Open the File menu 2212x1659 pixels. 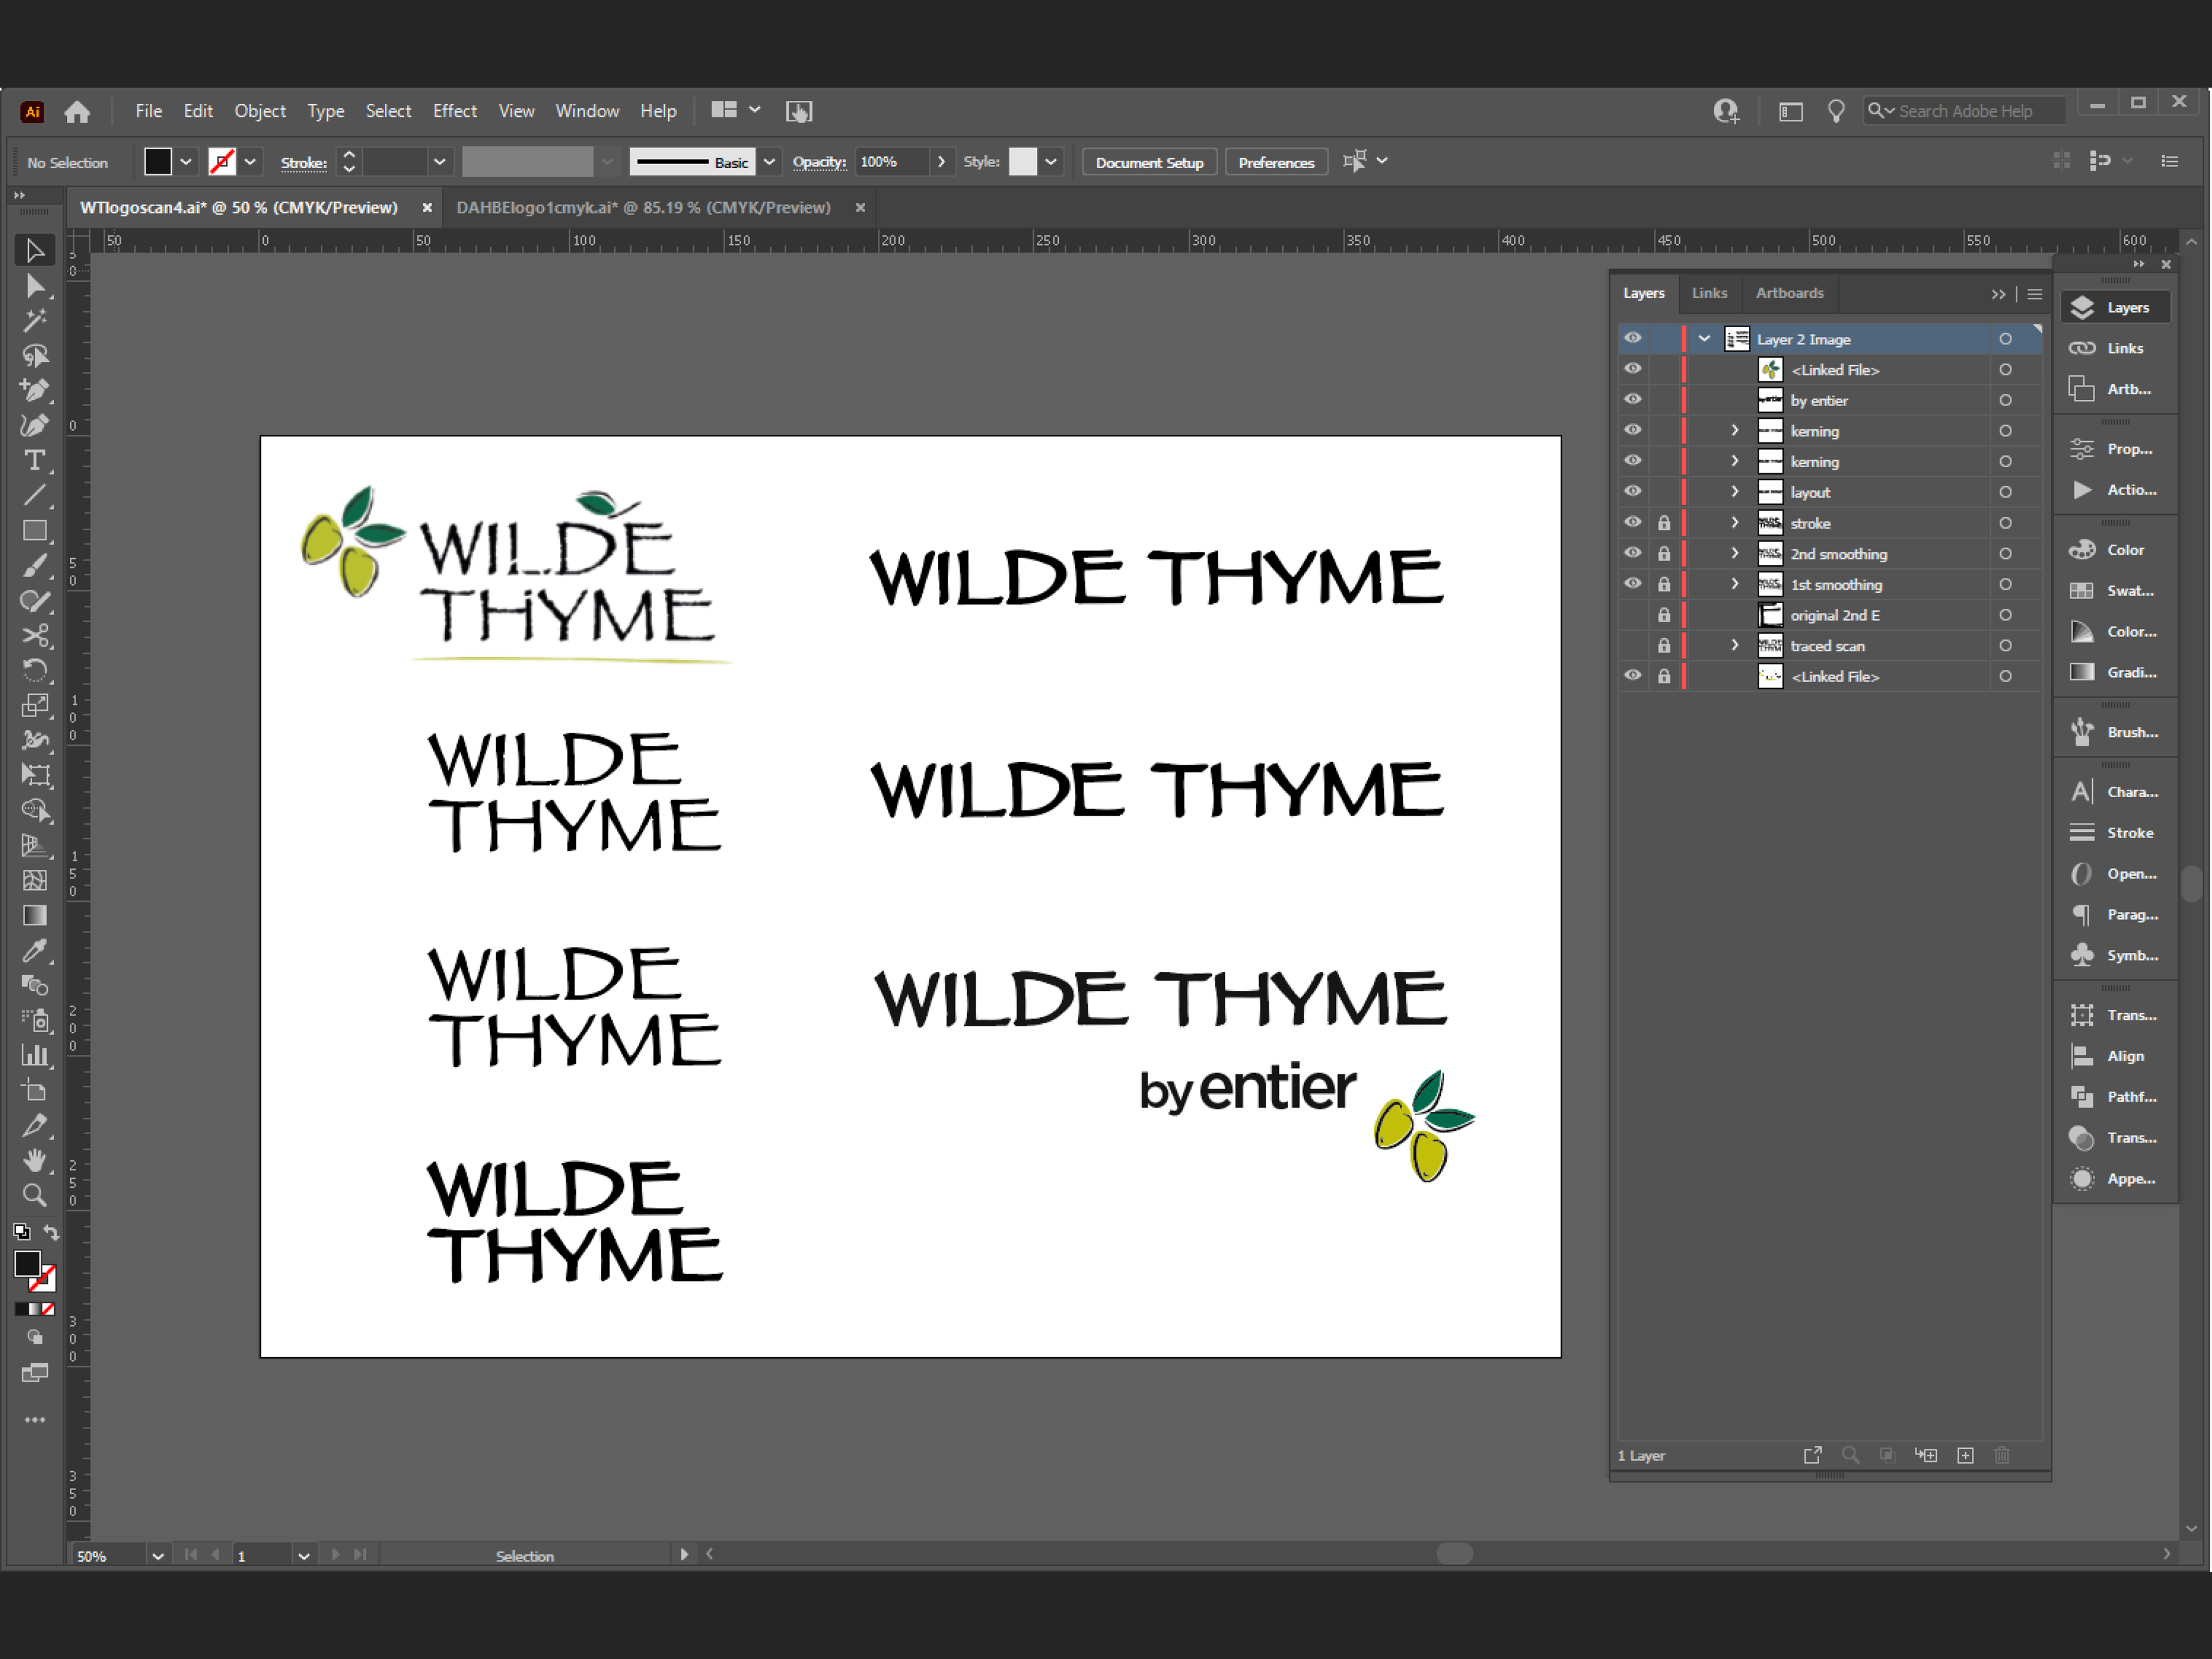coord(149,111)
